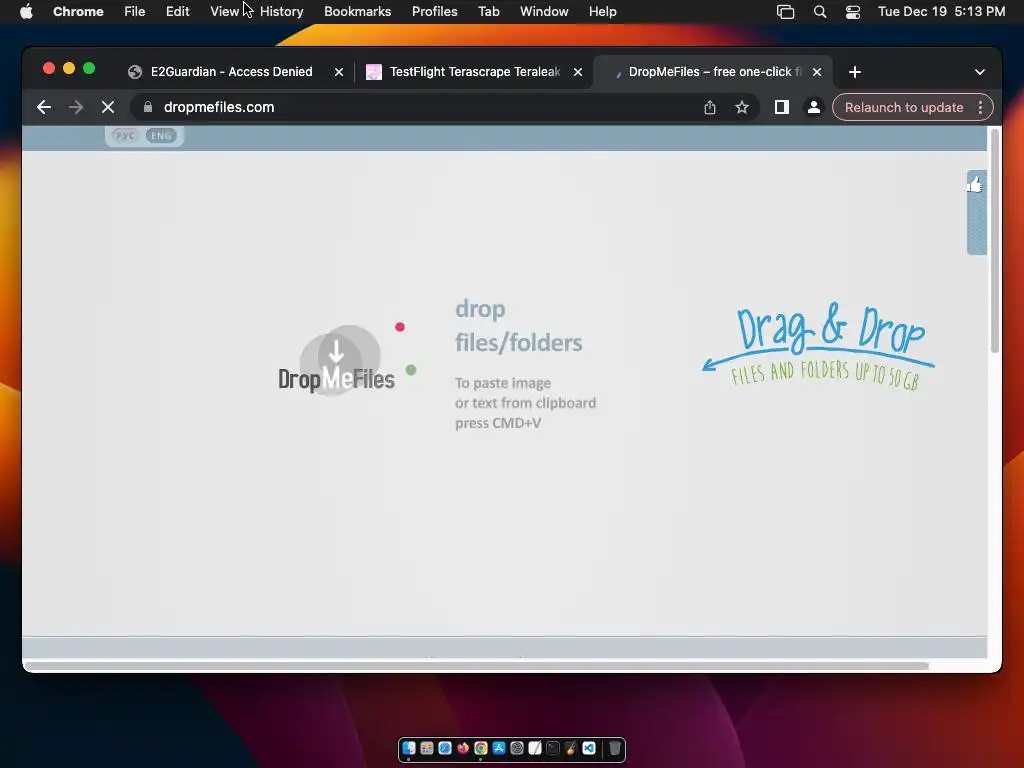Viewport: 1024px width, 768px height.
Task: Open Trash from the Dock
Action: point(615,748)
